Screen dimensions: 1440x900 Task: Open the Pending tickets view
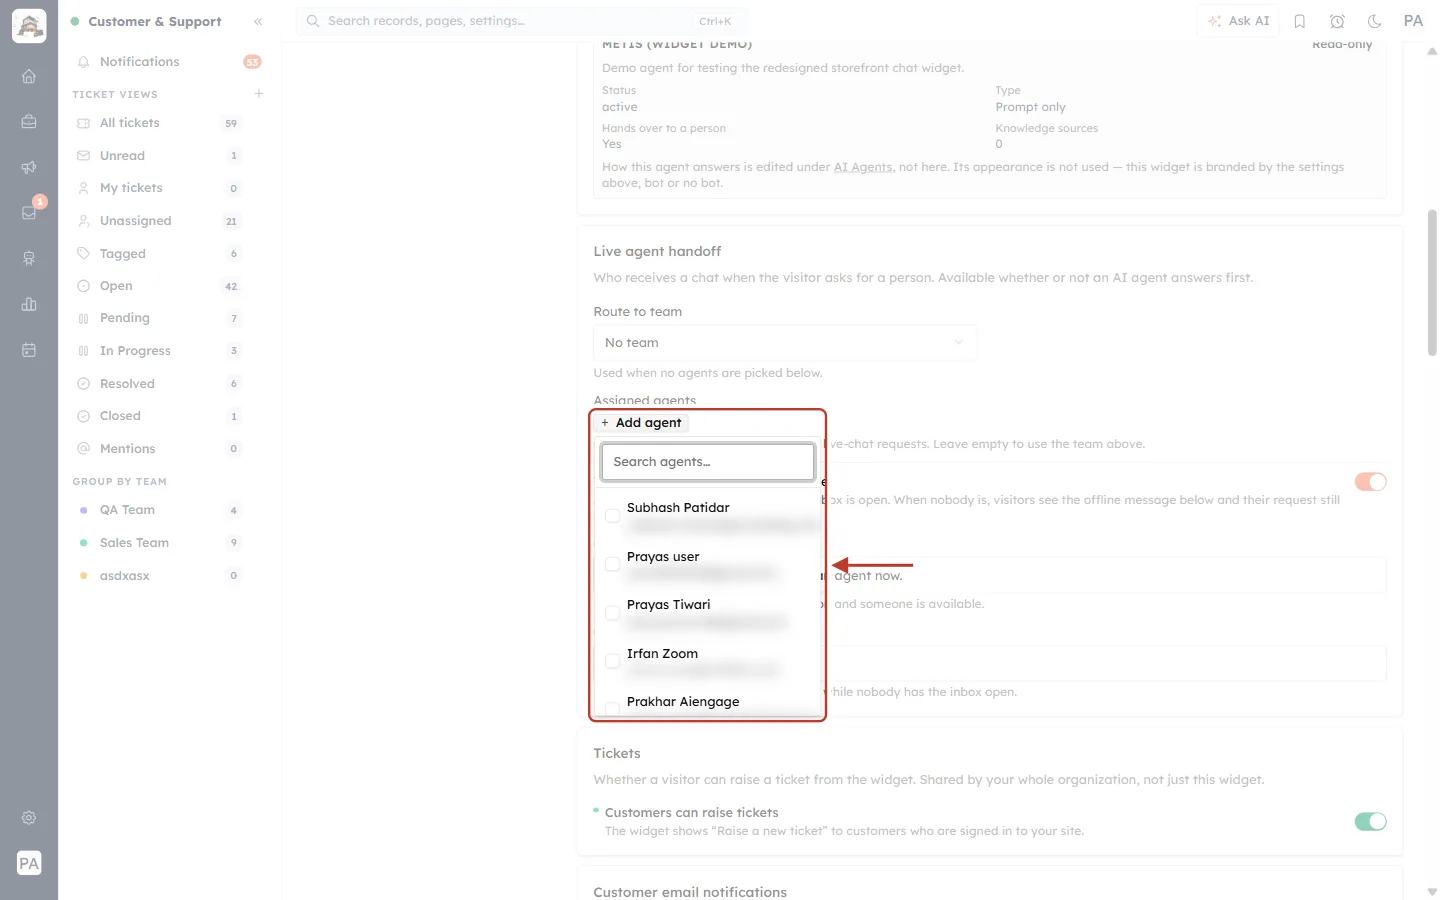pos(158,318)
